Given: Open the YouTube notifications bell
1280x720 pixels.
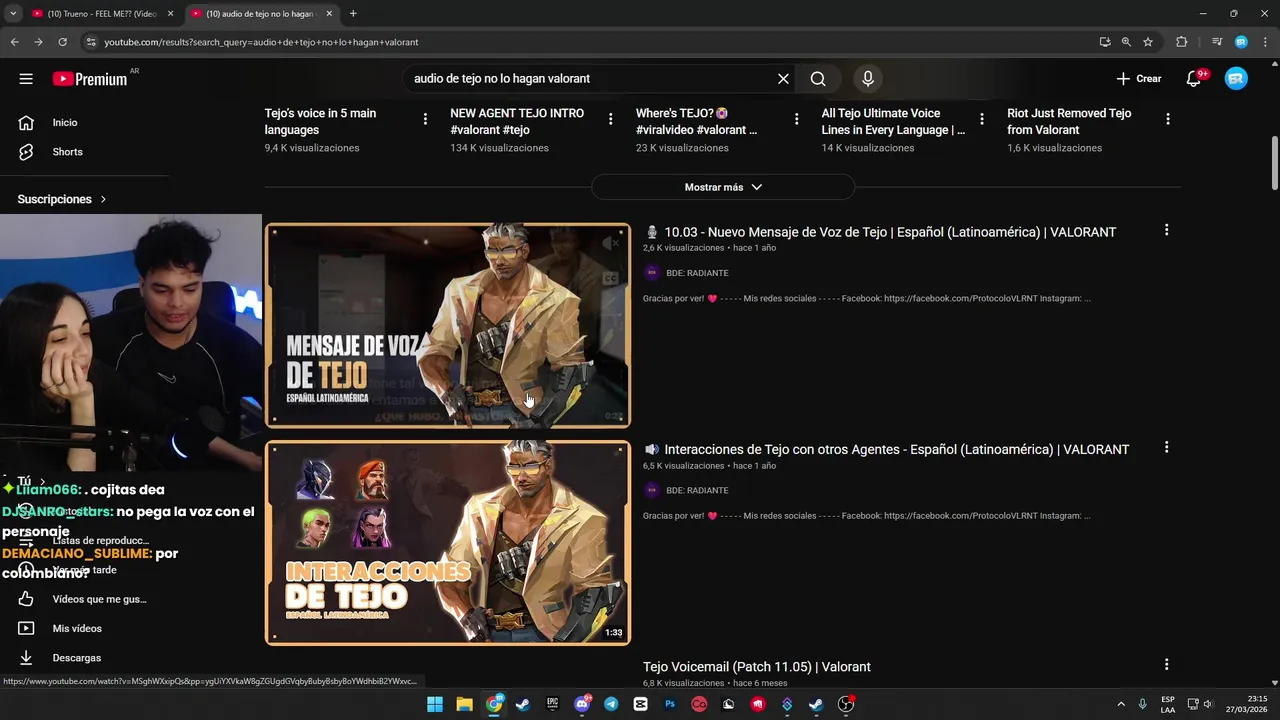Looking at the screenshot, I should pos(1194,79).
